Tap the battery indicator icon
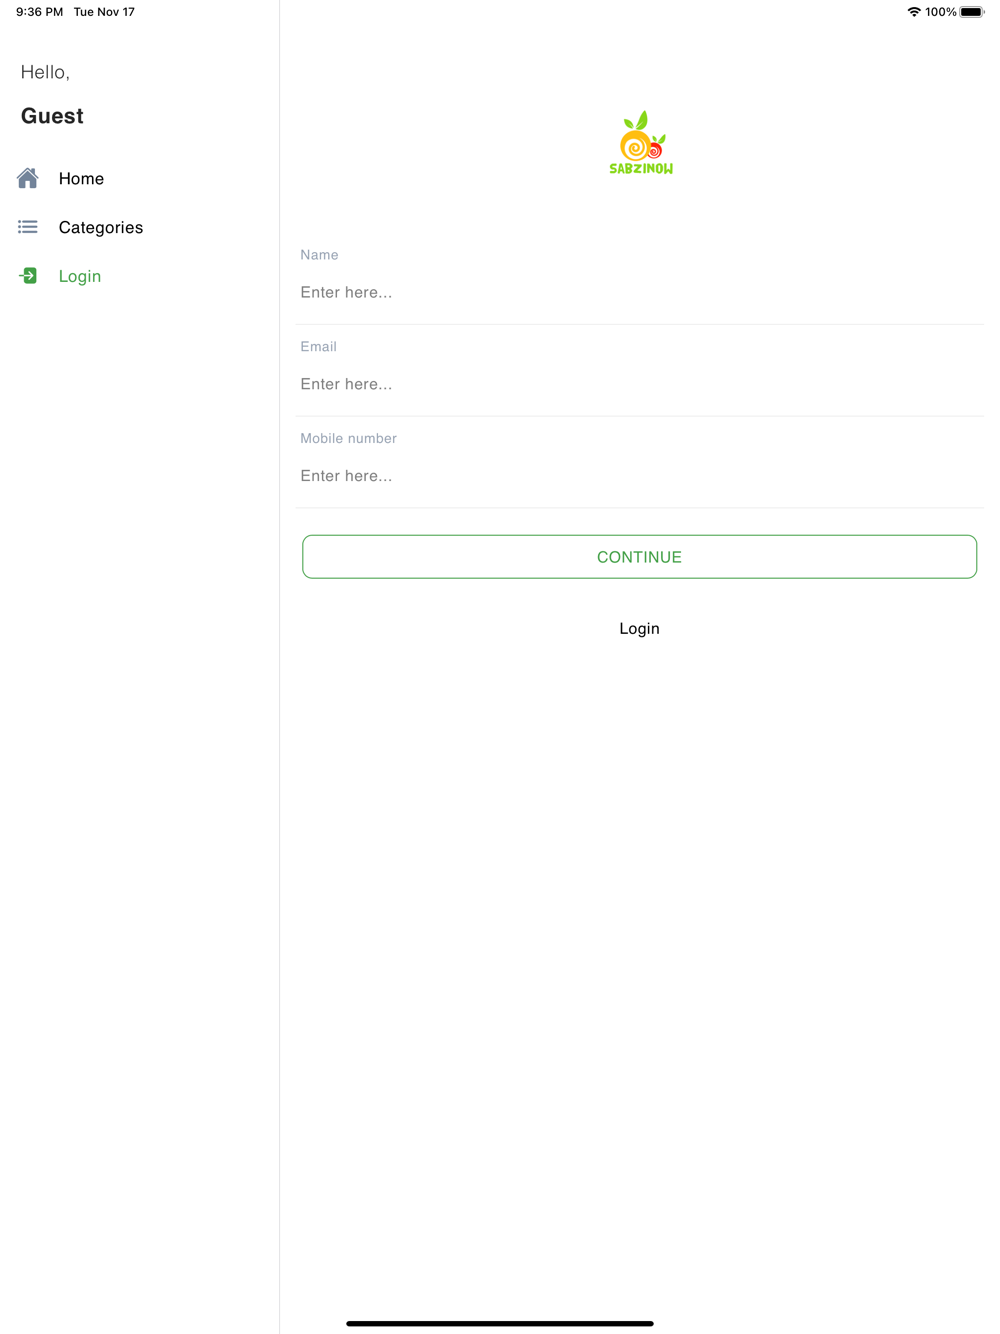1000x1334 pixels. (x=972, y=12)
